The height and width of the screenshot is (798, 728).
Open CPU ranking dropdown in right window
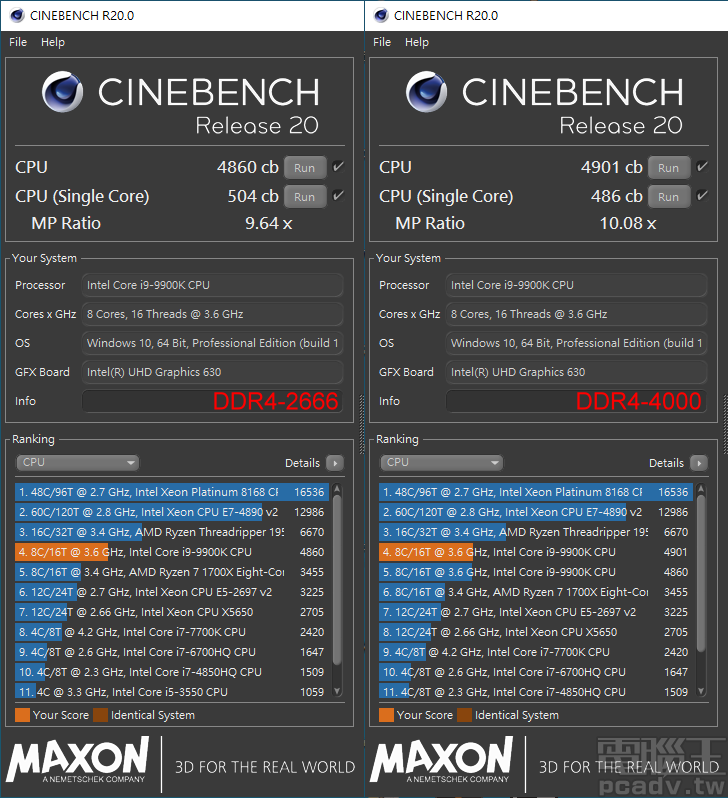coord(442,462)
